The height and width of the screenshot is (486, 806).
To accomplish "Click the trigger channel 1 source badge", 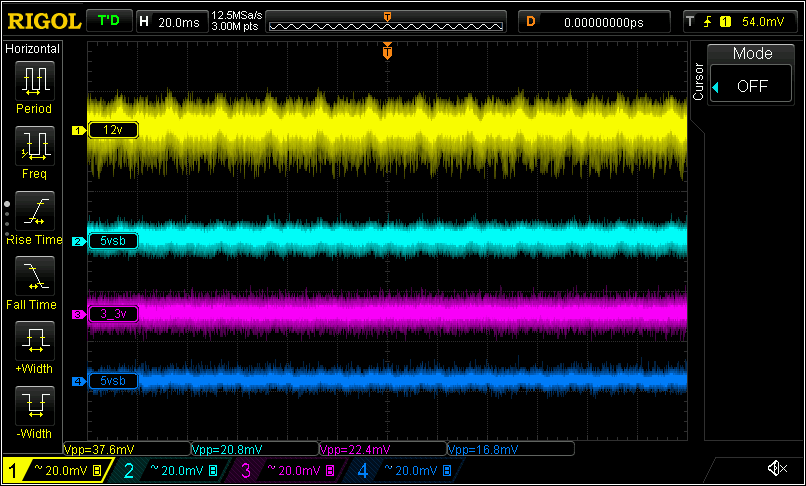I will point(725,22).
